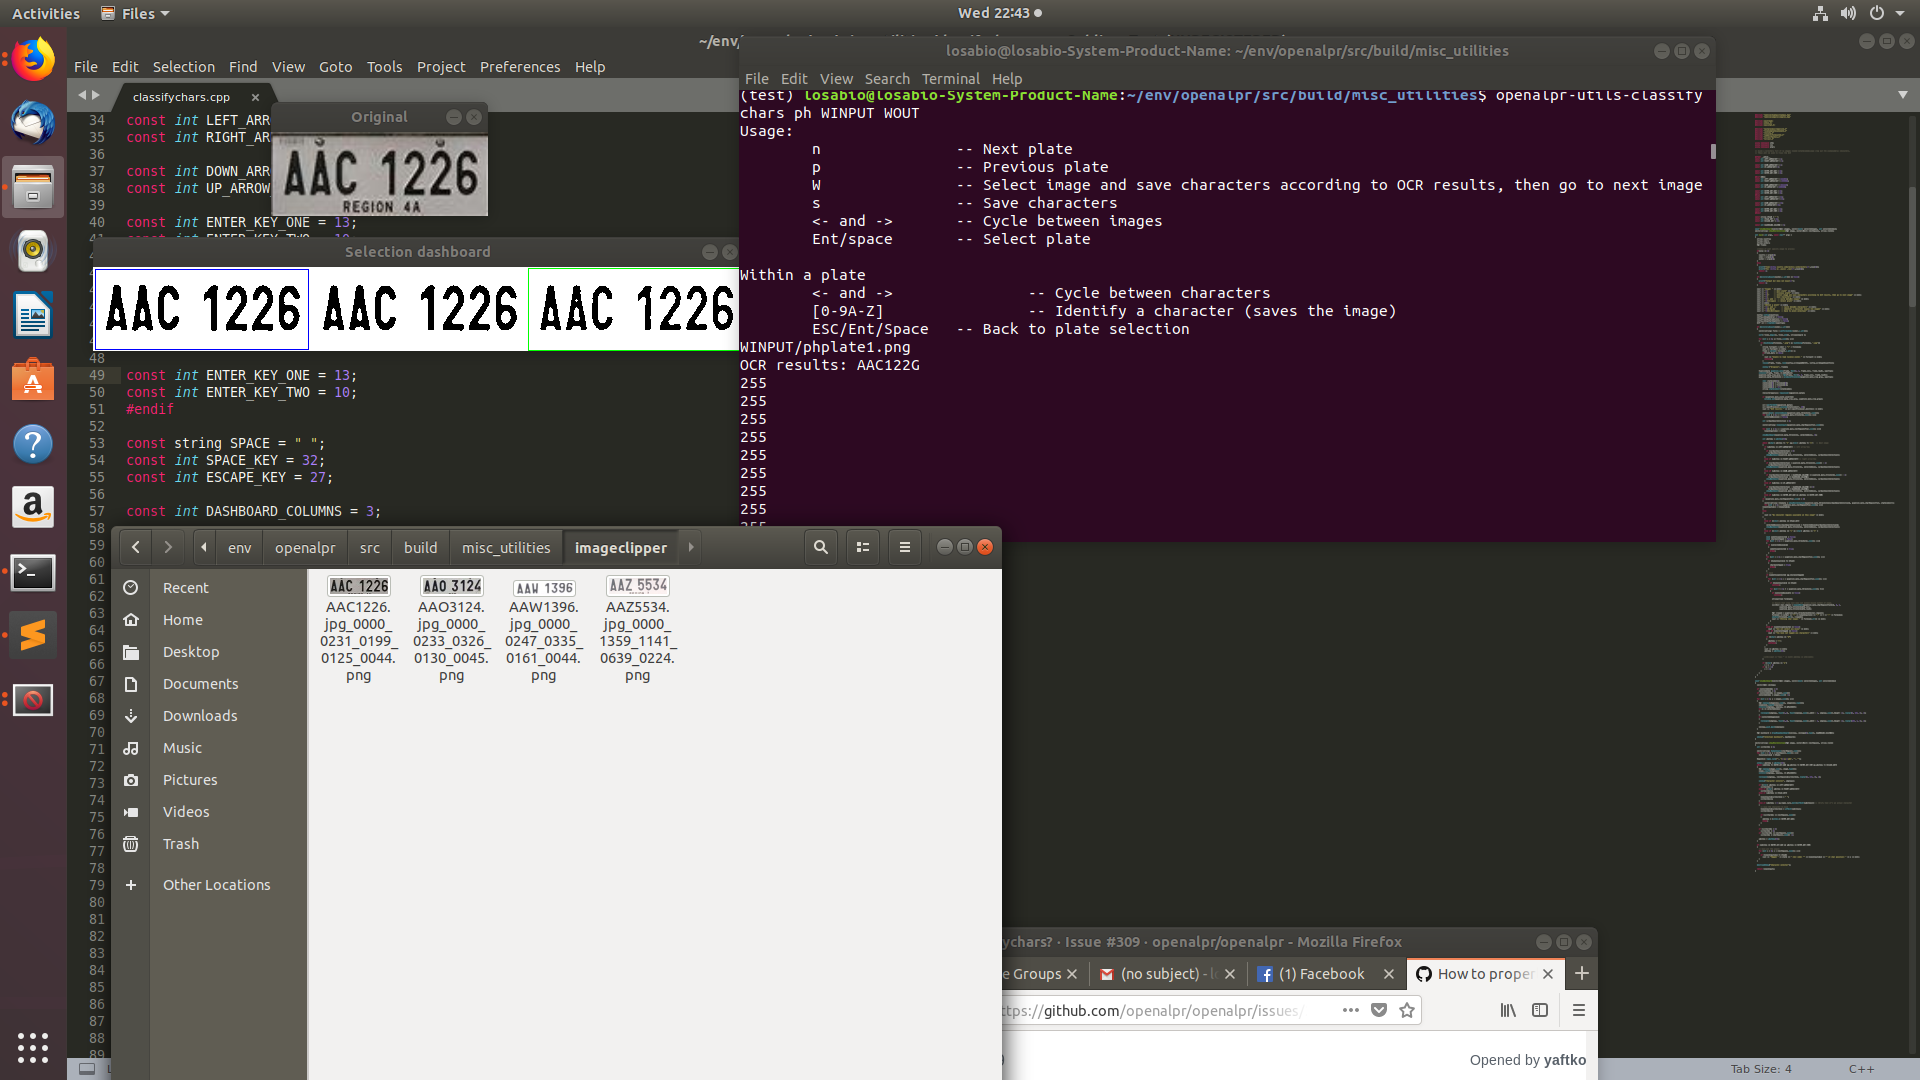The height and width of the screenshot is (1080, 1920).
Task: Click the file manager search icon
Action: click(x=820, y=547)
